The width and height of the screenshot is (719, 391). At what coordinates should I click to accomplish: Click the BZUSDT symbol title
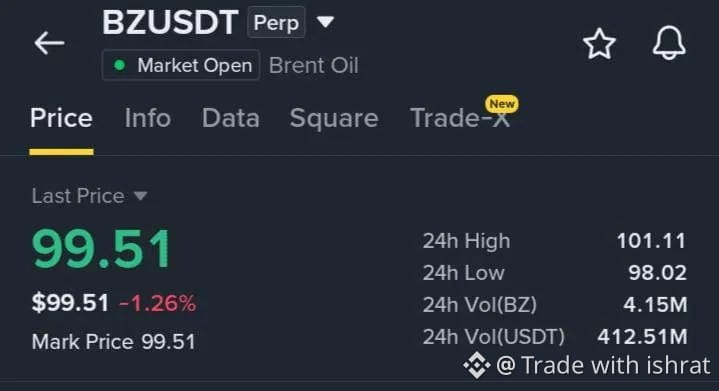[170, 22]
